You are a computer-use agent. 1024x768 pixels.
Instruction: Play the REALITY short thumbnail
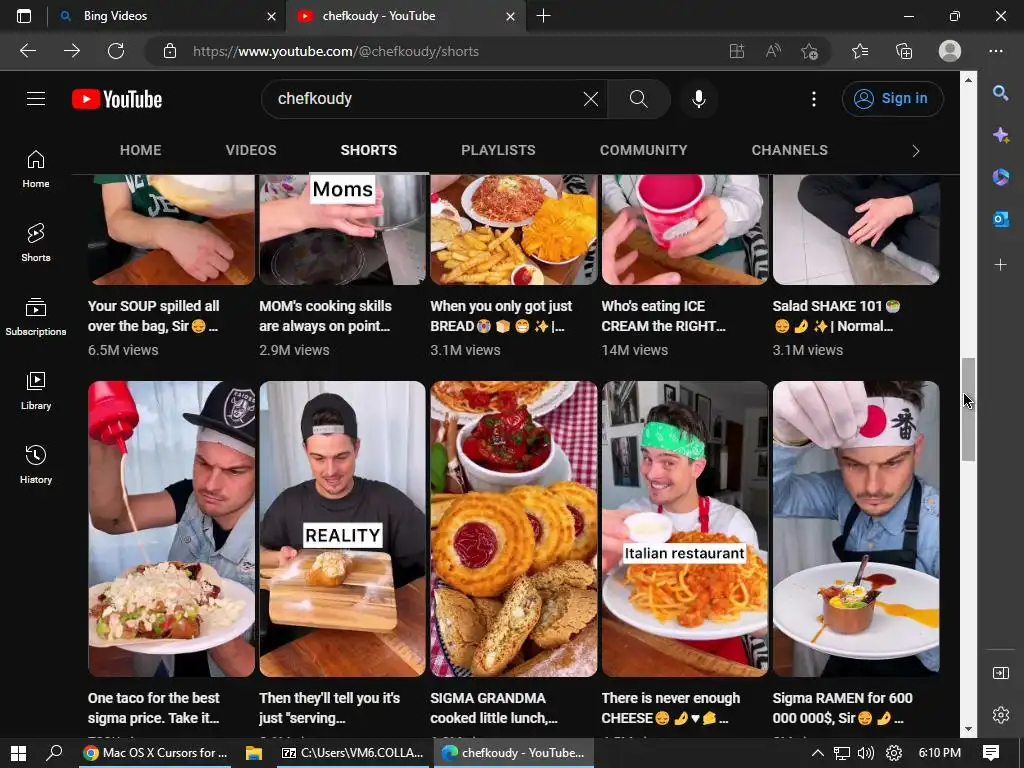click(342, 529)
